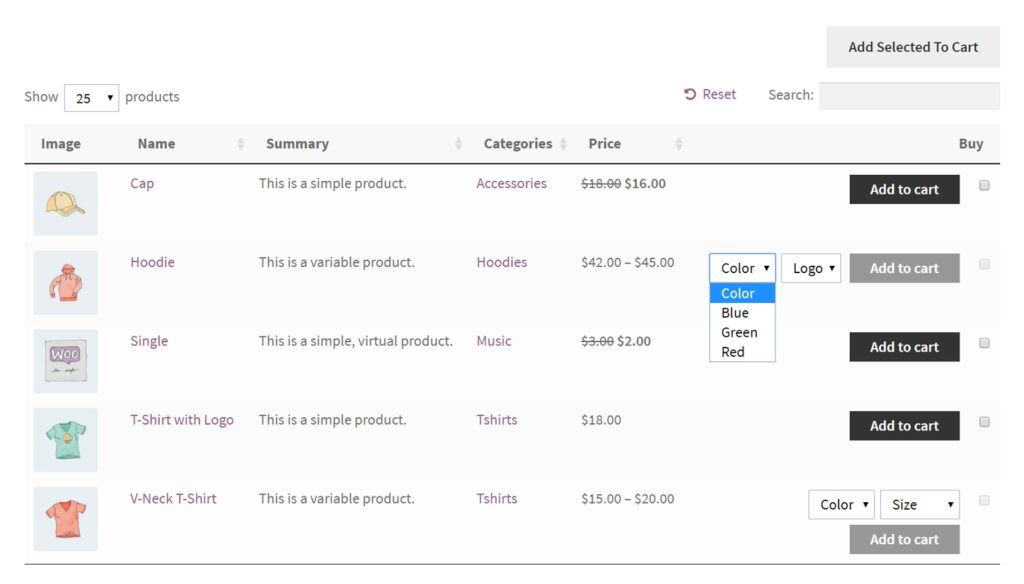
Task: Sort the table by Categories column
Action: click(518, 144)
